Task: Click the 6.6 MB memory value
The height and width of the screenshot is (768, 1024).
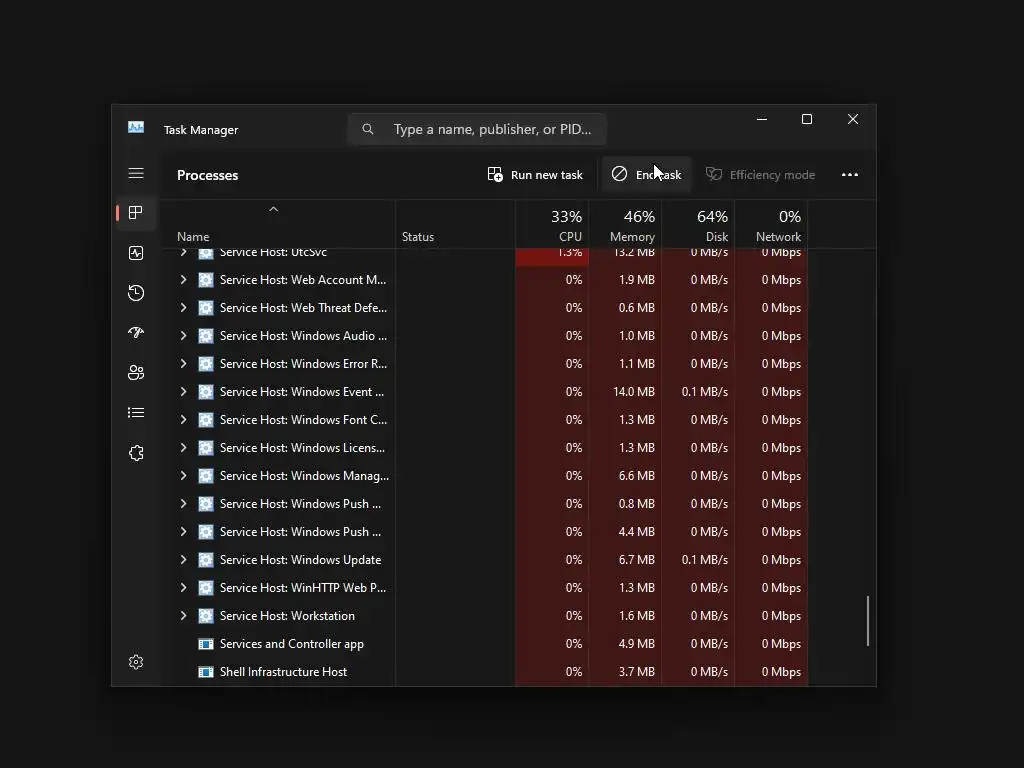Action: click(637, 476)
